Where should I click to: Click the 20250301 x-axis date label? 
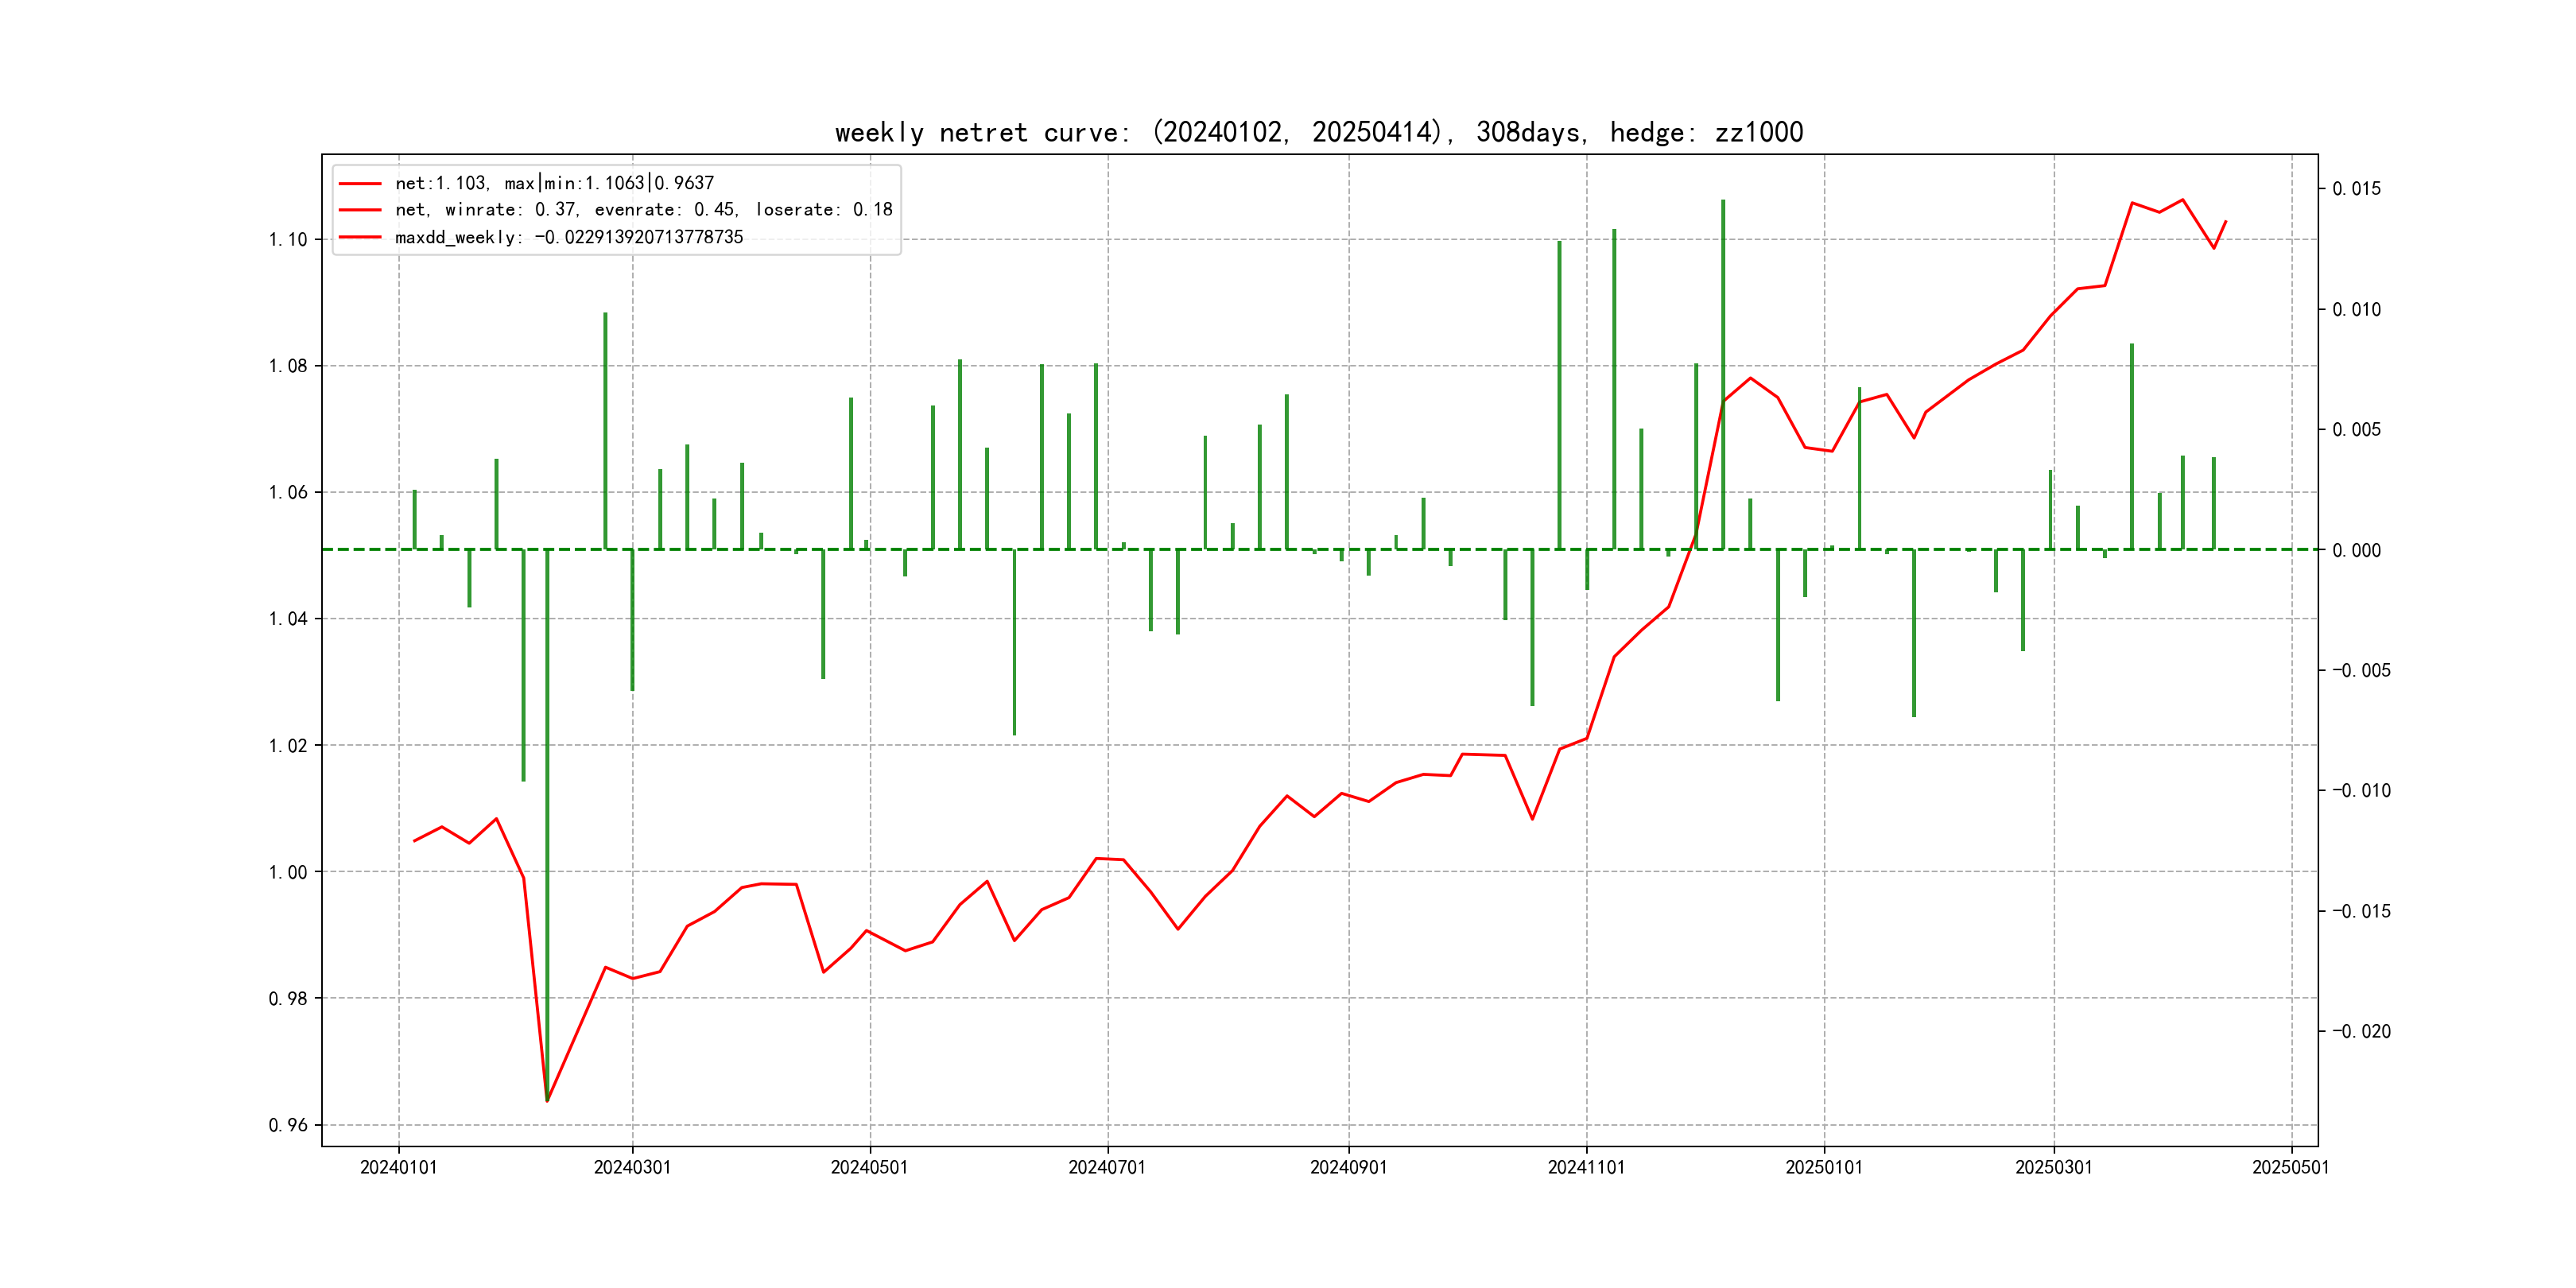(2053, 1167)
